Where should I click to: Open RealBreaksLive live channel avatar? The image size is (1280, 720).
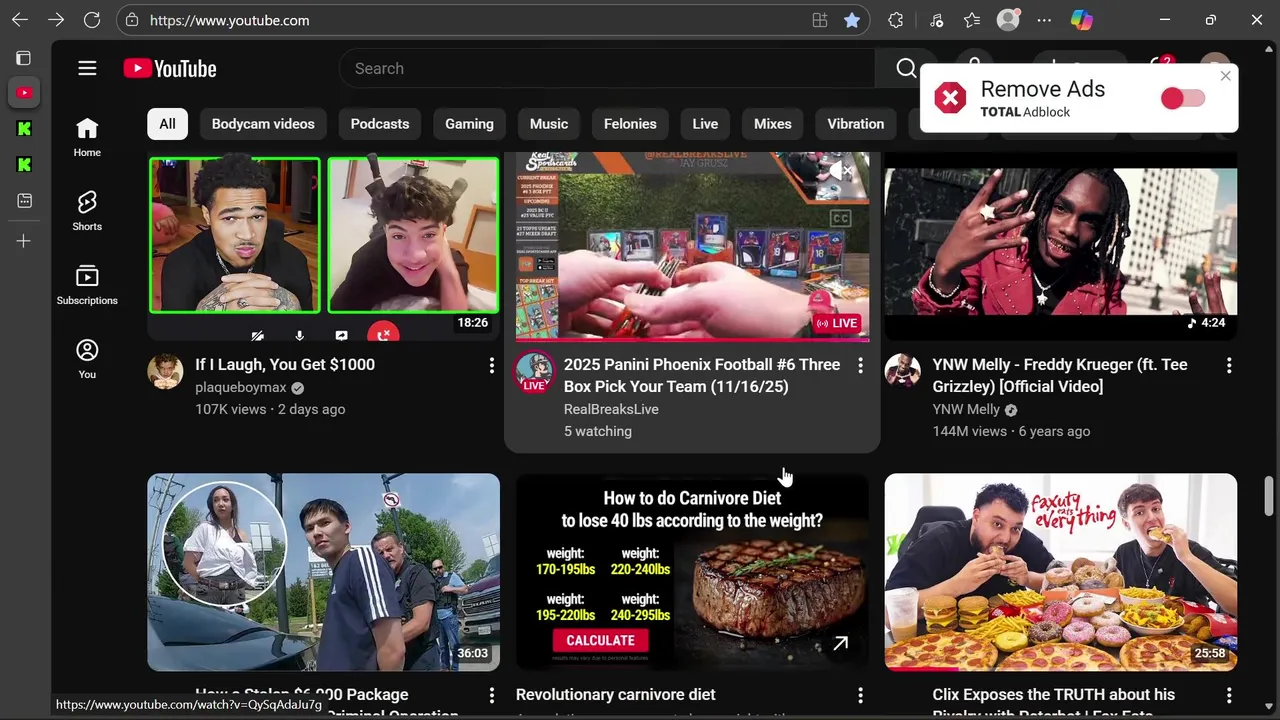pyautogui.click(x=534, y=372)
